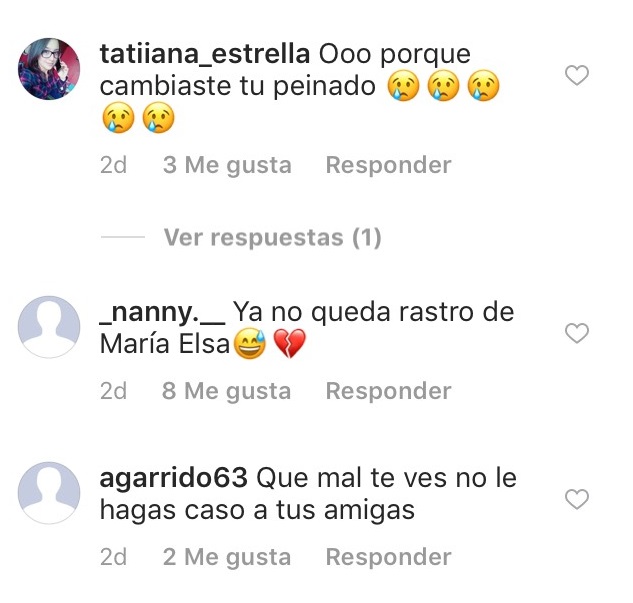Like the _nanny.__ comment with the heart
Viewport: 633px width, 603px height.
(576, 333)
